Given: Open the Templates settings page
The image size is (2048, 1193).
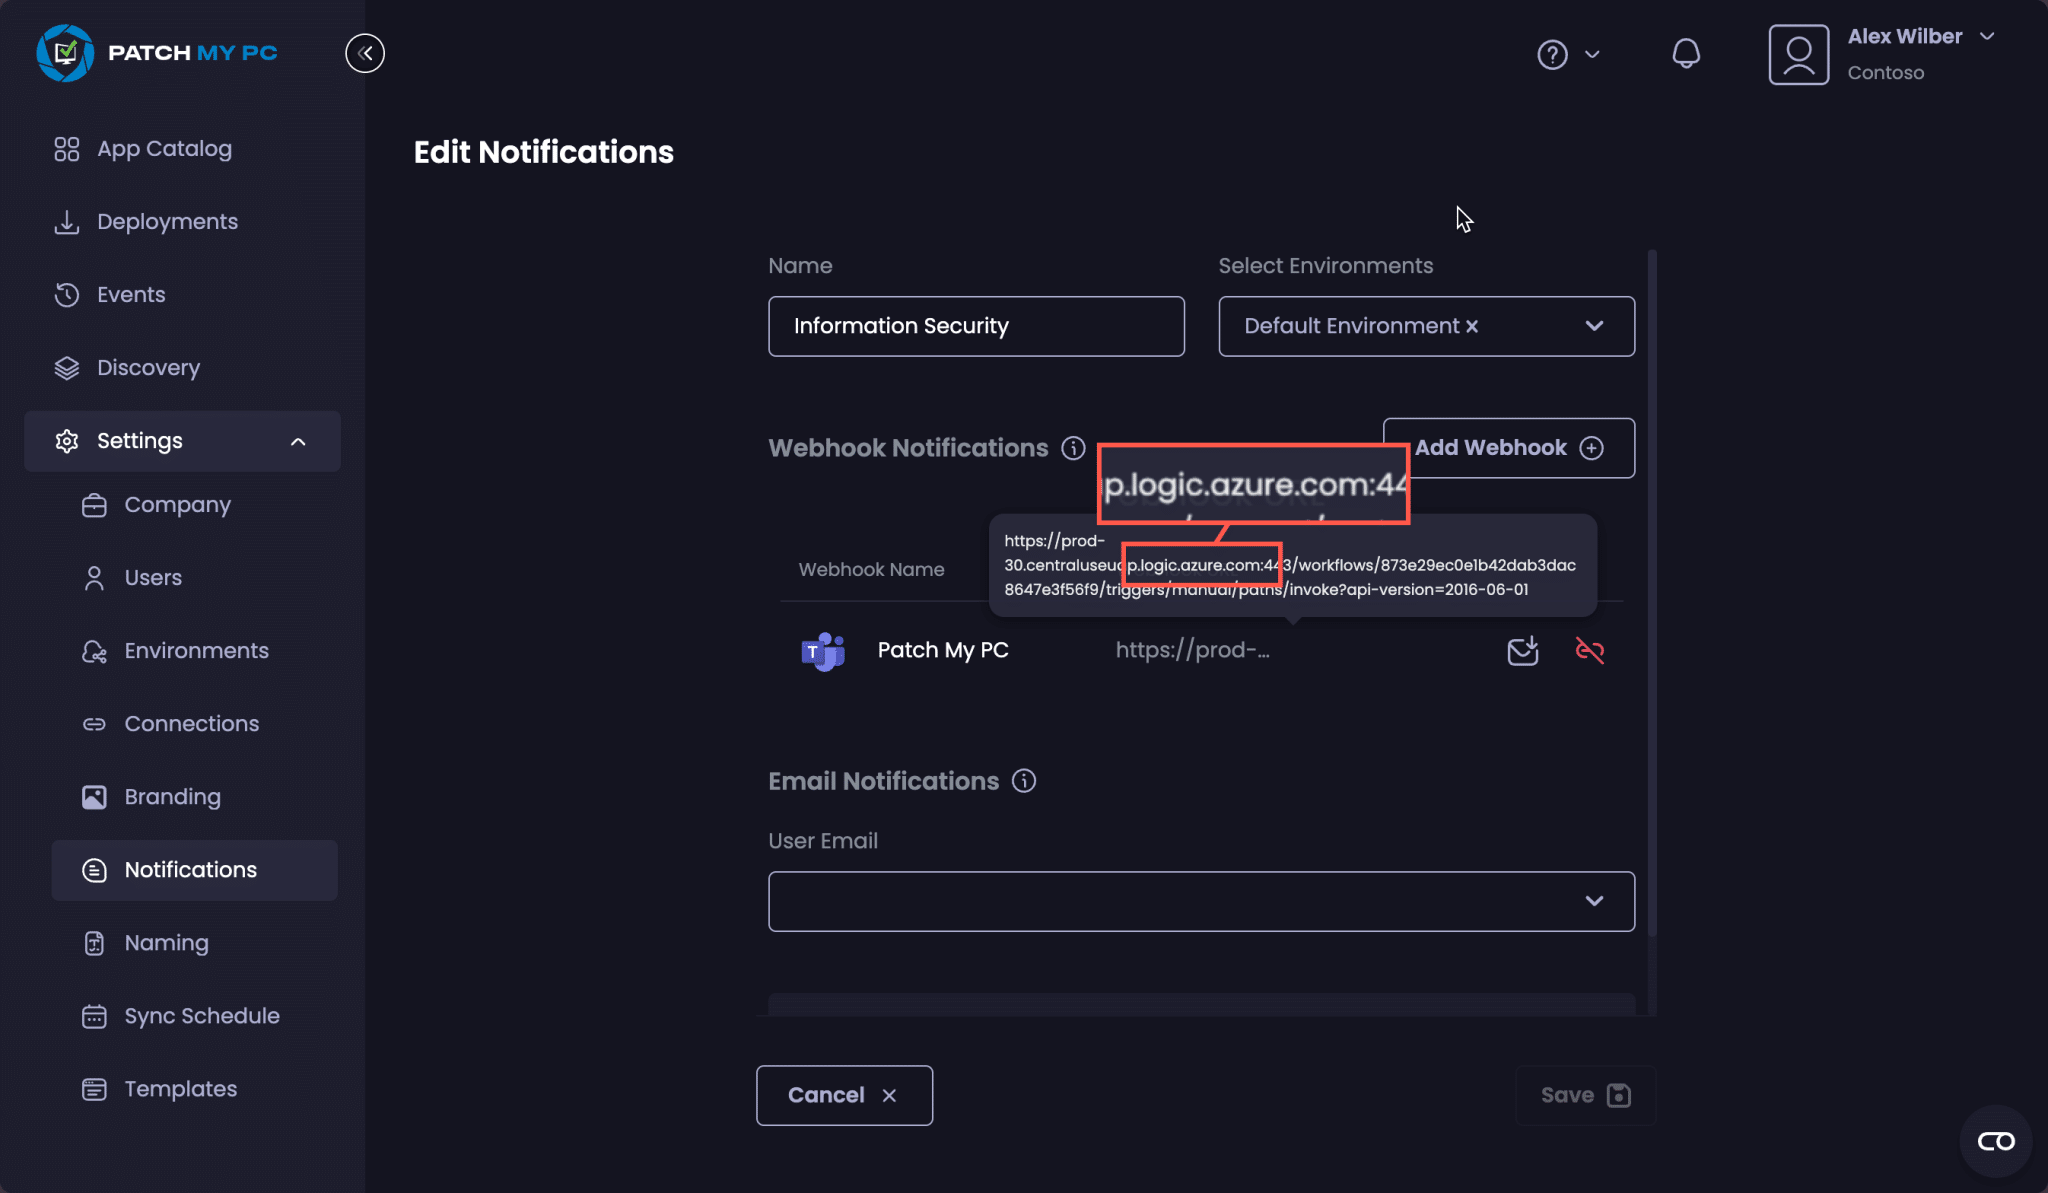Looking at the screenshot, I should (180, 1088).
